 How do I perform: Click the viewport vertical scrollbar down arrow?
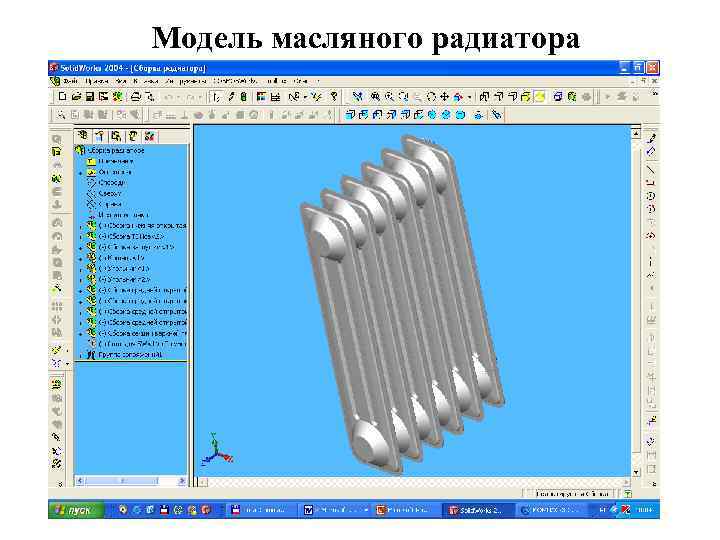tap(636, 472)
